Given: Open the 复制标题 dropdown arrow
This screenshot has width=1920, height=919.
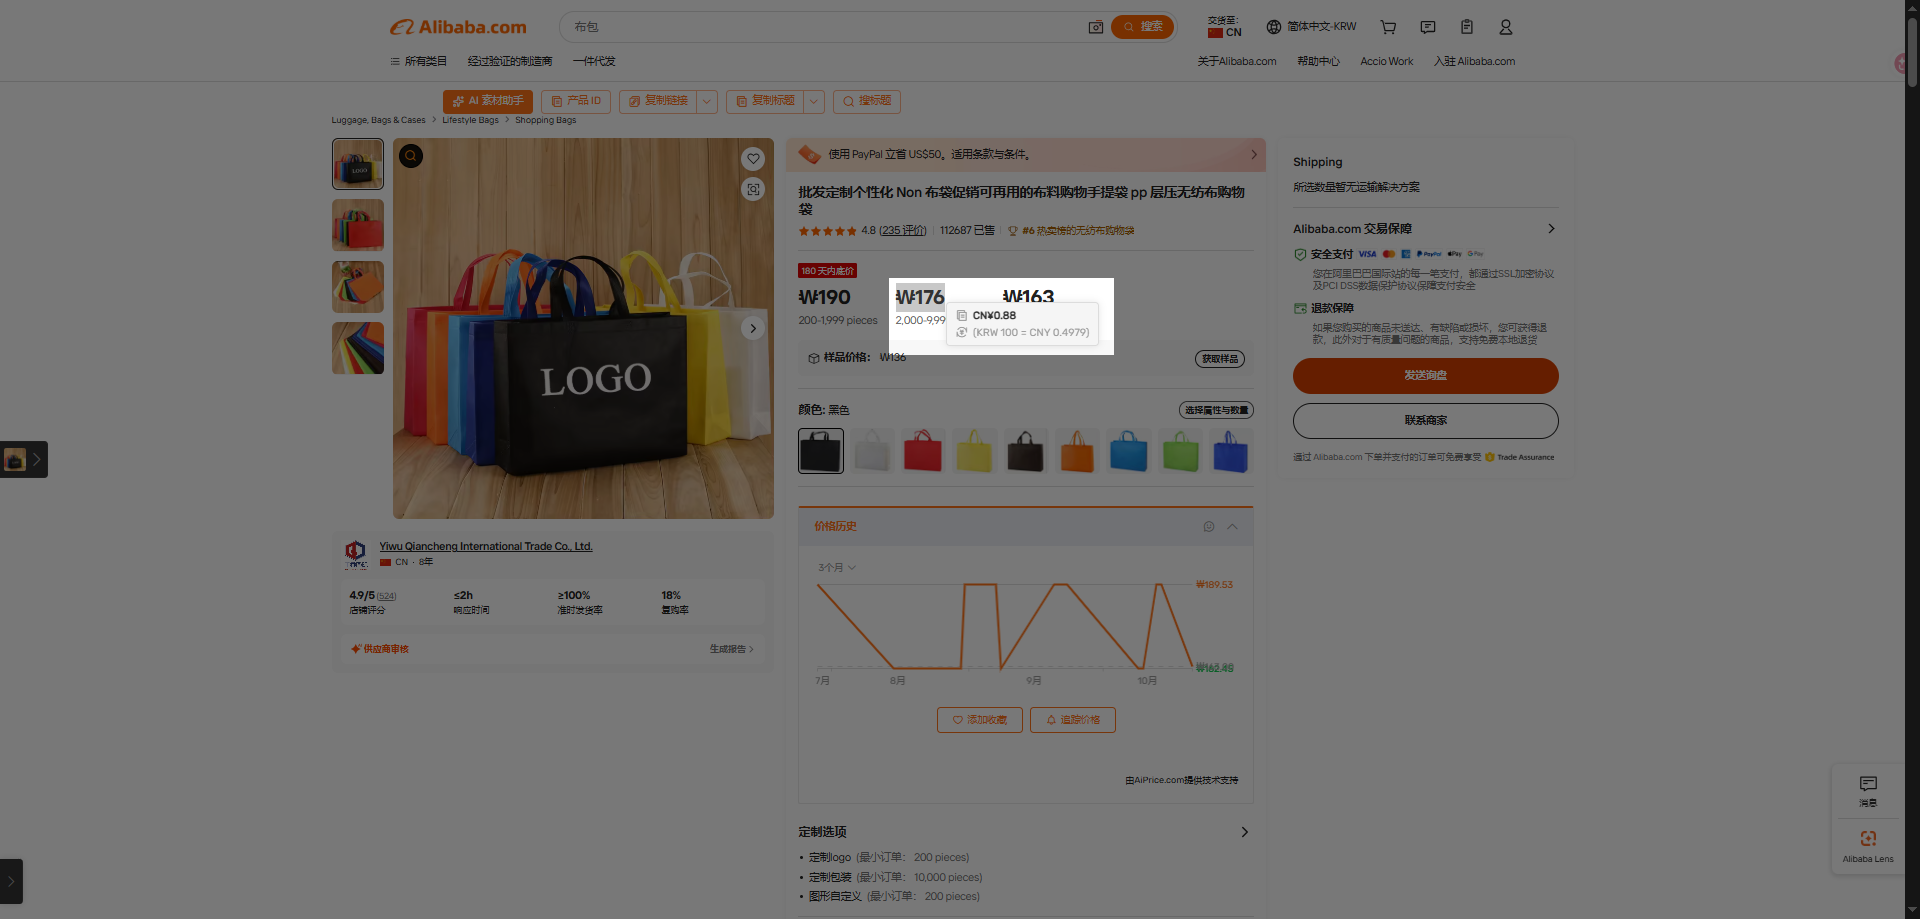Looking at the screenshot, I should (x=814, y=101).
